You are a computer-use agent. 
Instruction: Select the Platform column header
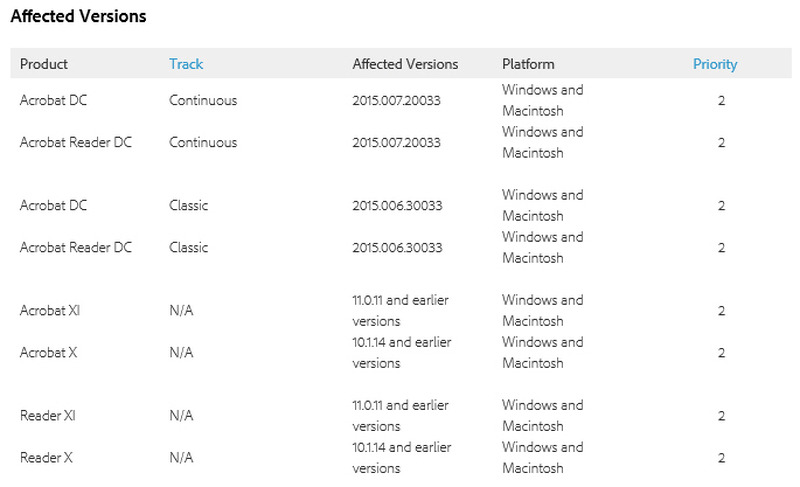click(x=528, y=64)
